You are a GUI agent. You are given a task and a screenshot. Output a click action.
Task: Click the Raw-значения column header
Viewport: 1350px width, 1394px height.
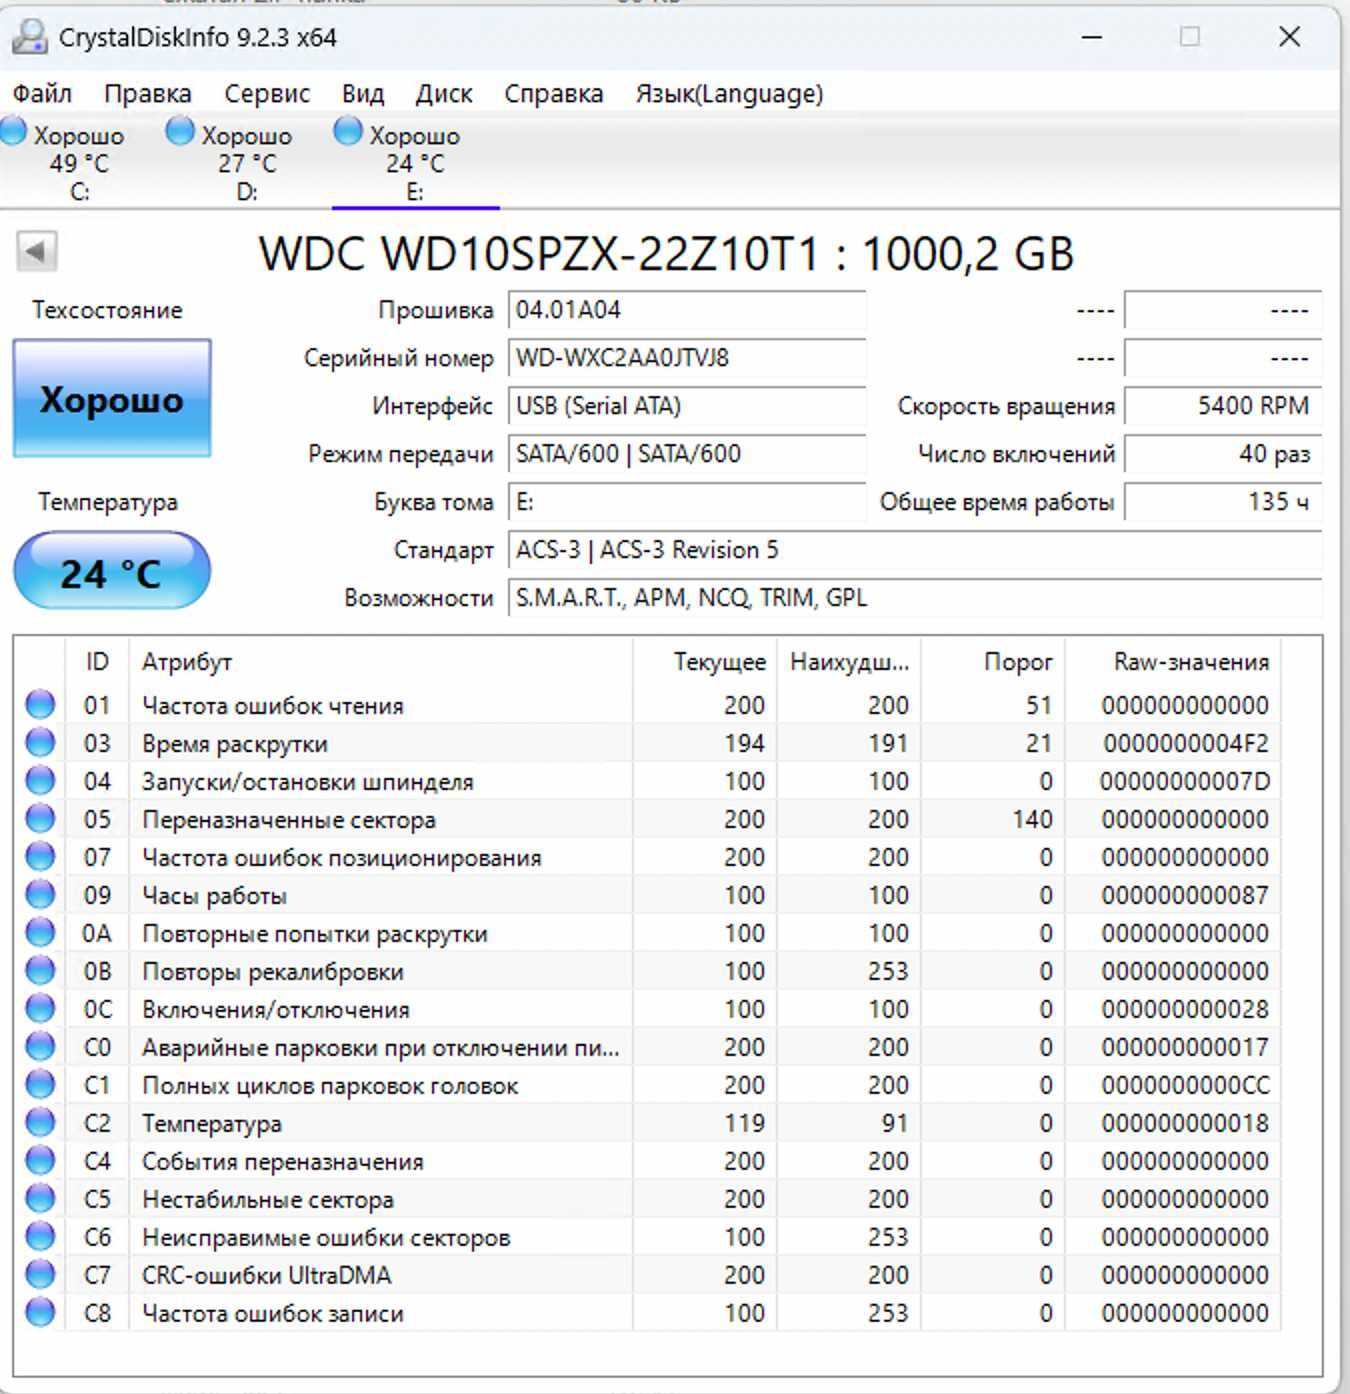[1173, 662]
